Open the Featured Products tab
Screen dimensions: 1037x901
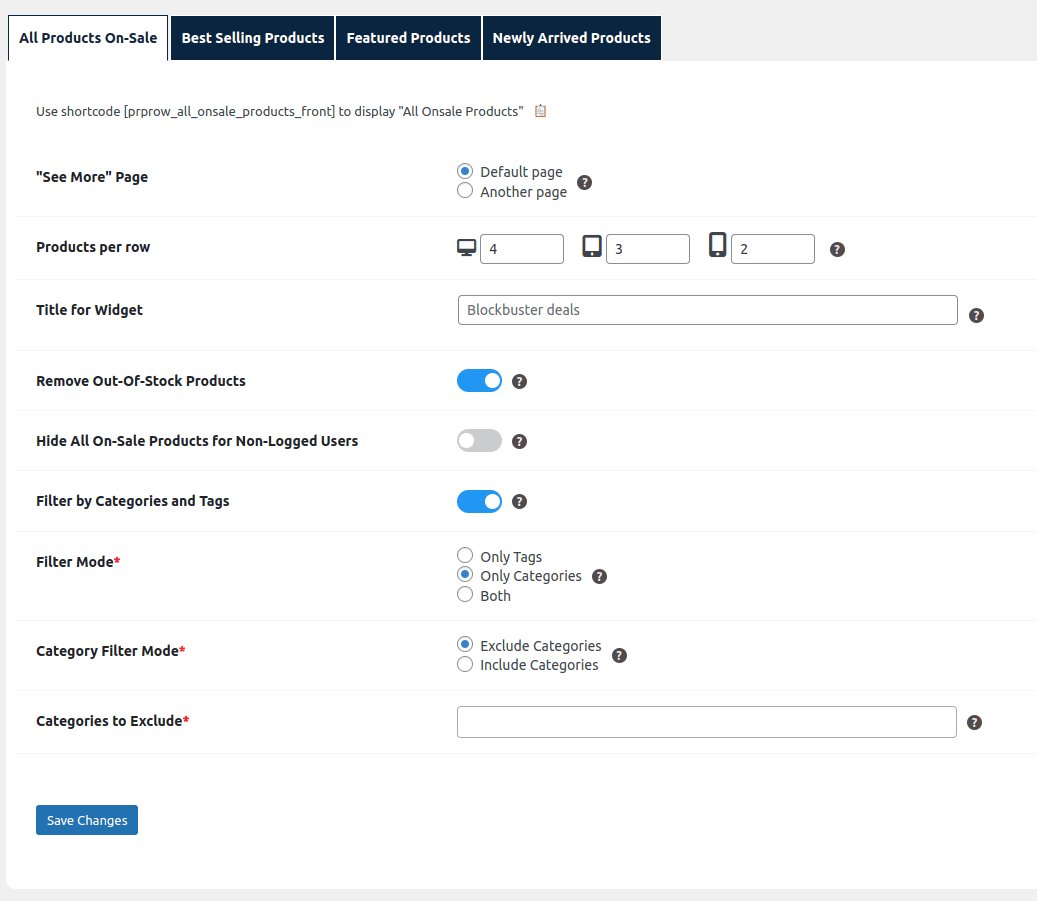(408, 37)
